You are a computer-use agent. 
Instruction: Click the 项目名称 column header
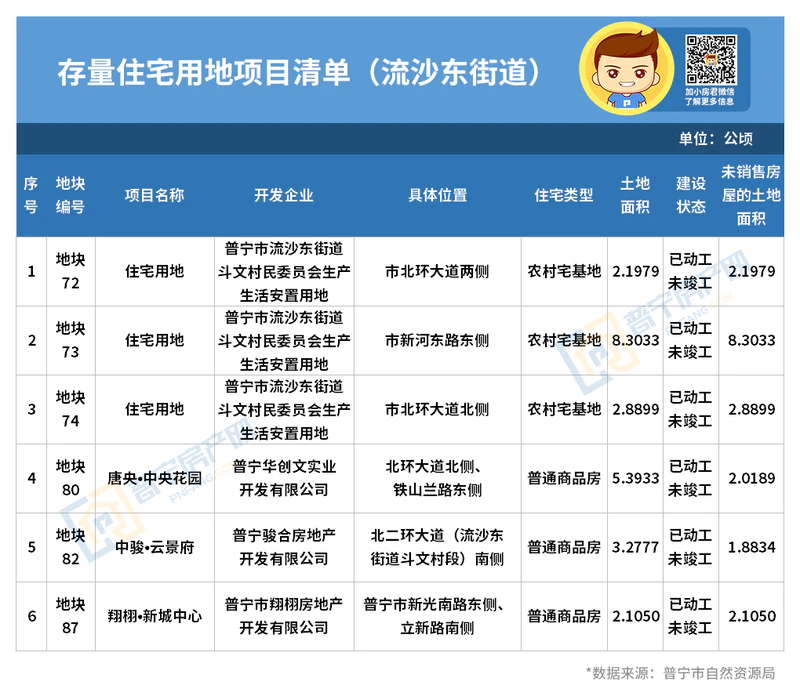pyautogui.click(x=154, y=195)
